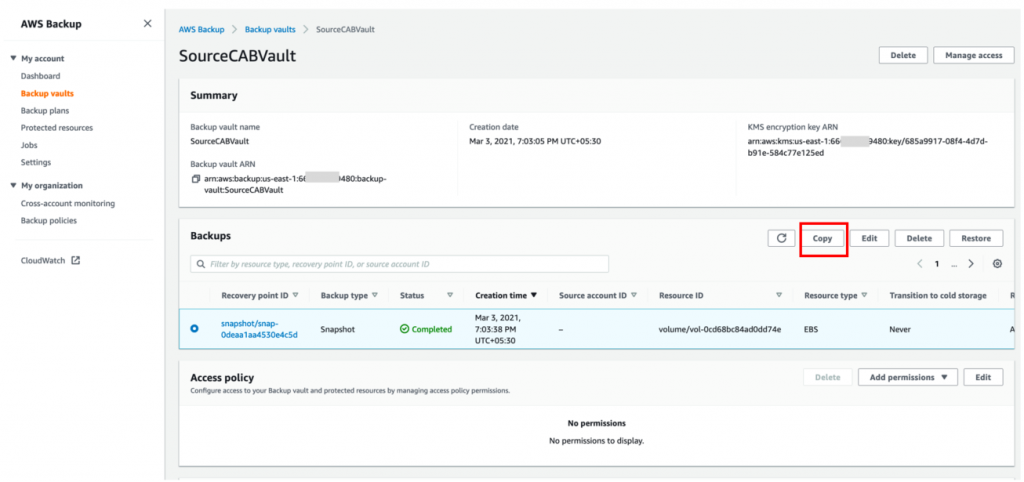Open Dashboard in the sidebar

point(40,76)
